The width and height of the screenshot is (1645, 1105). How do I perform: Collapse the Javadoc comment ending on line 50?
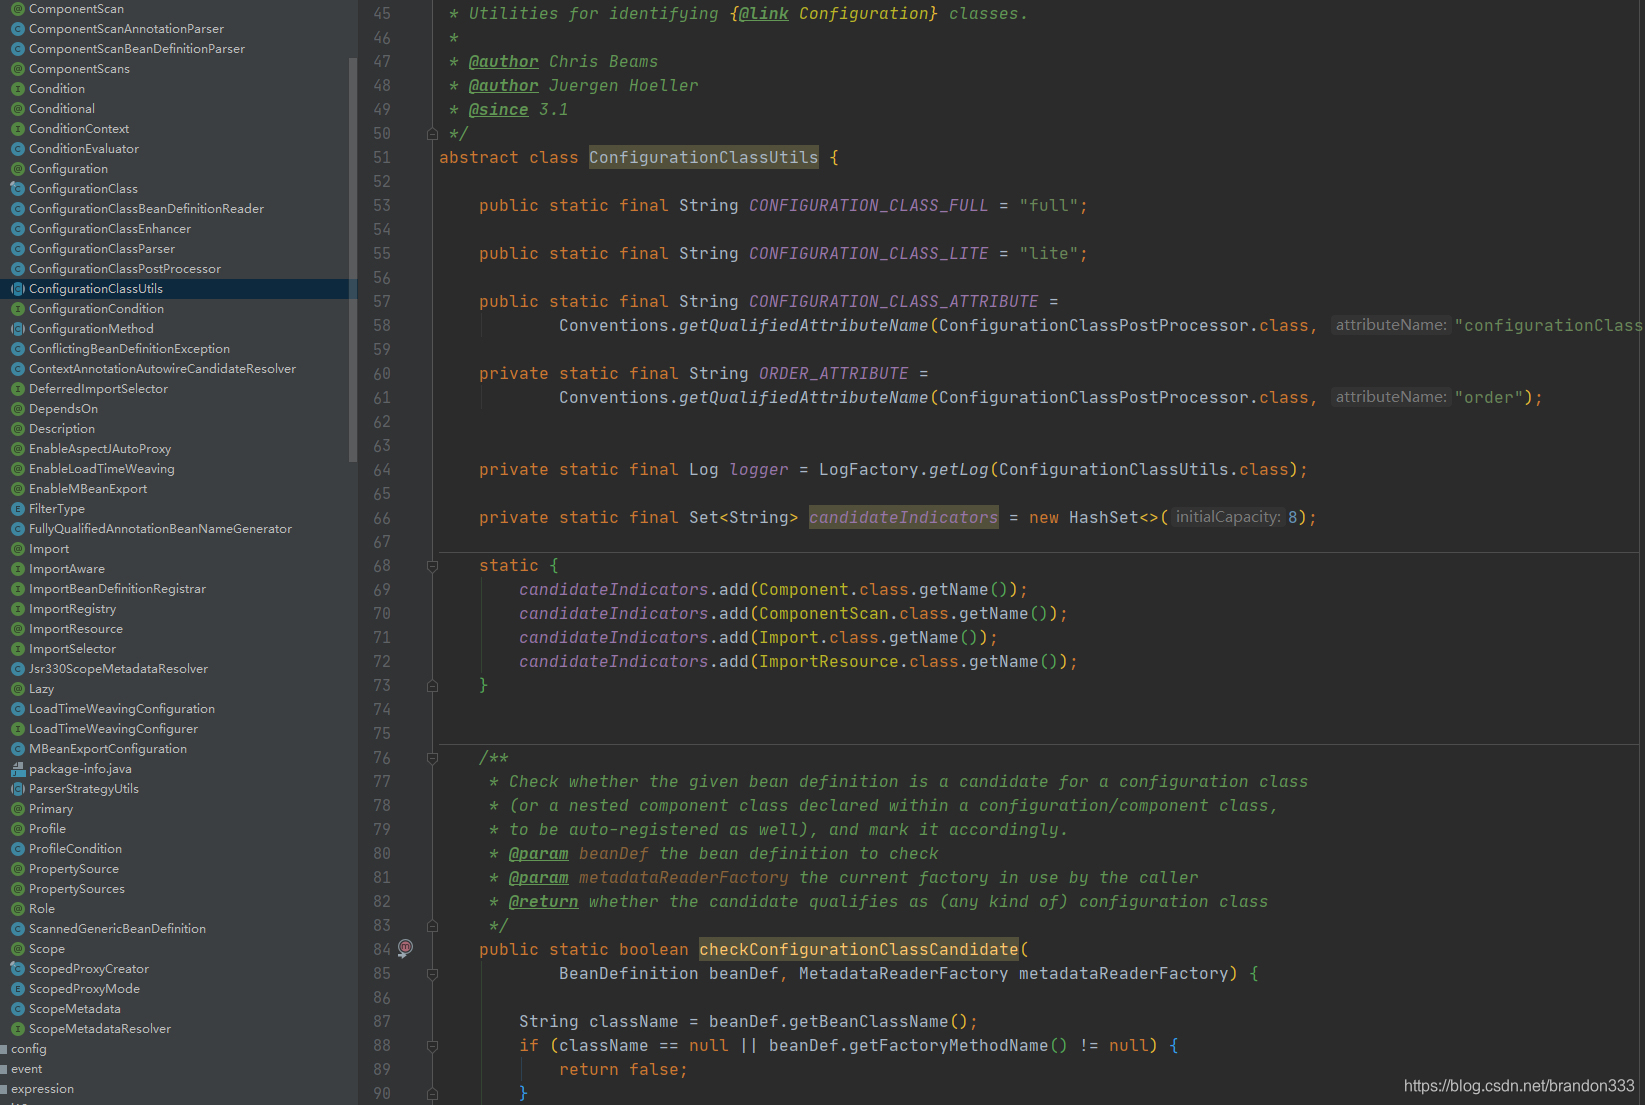click(x=432, y=134)
